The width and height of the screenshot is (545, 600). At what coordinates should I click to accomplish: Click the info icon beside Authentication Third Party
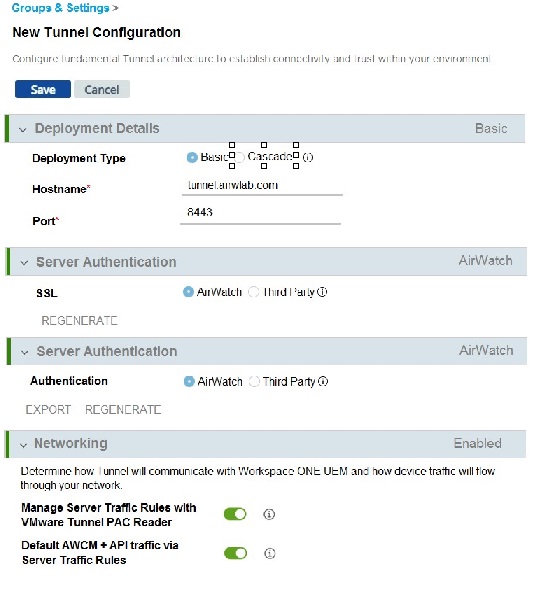323,382
